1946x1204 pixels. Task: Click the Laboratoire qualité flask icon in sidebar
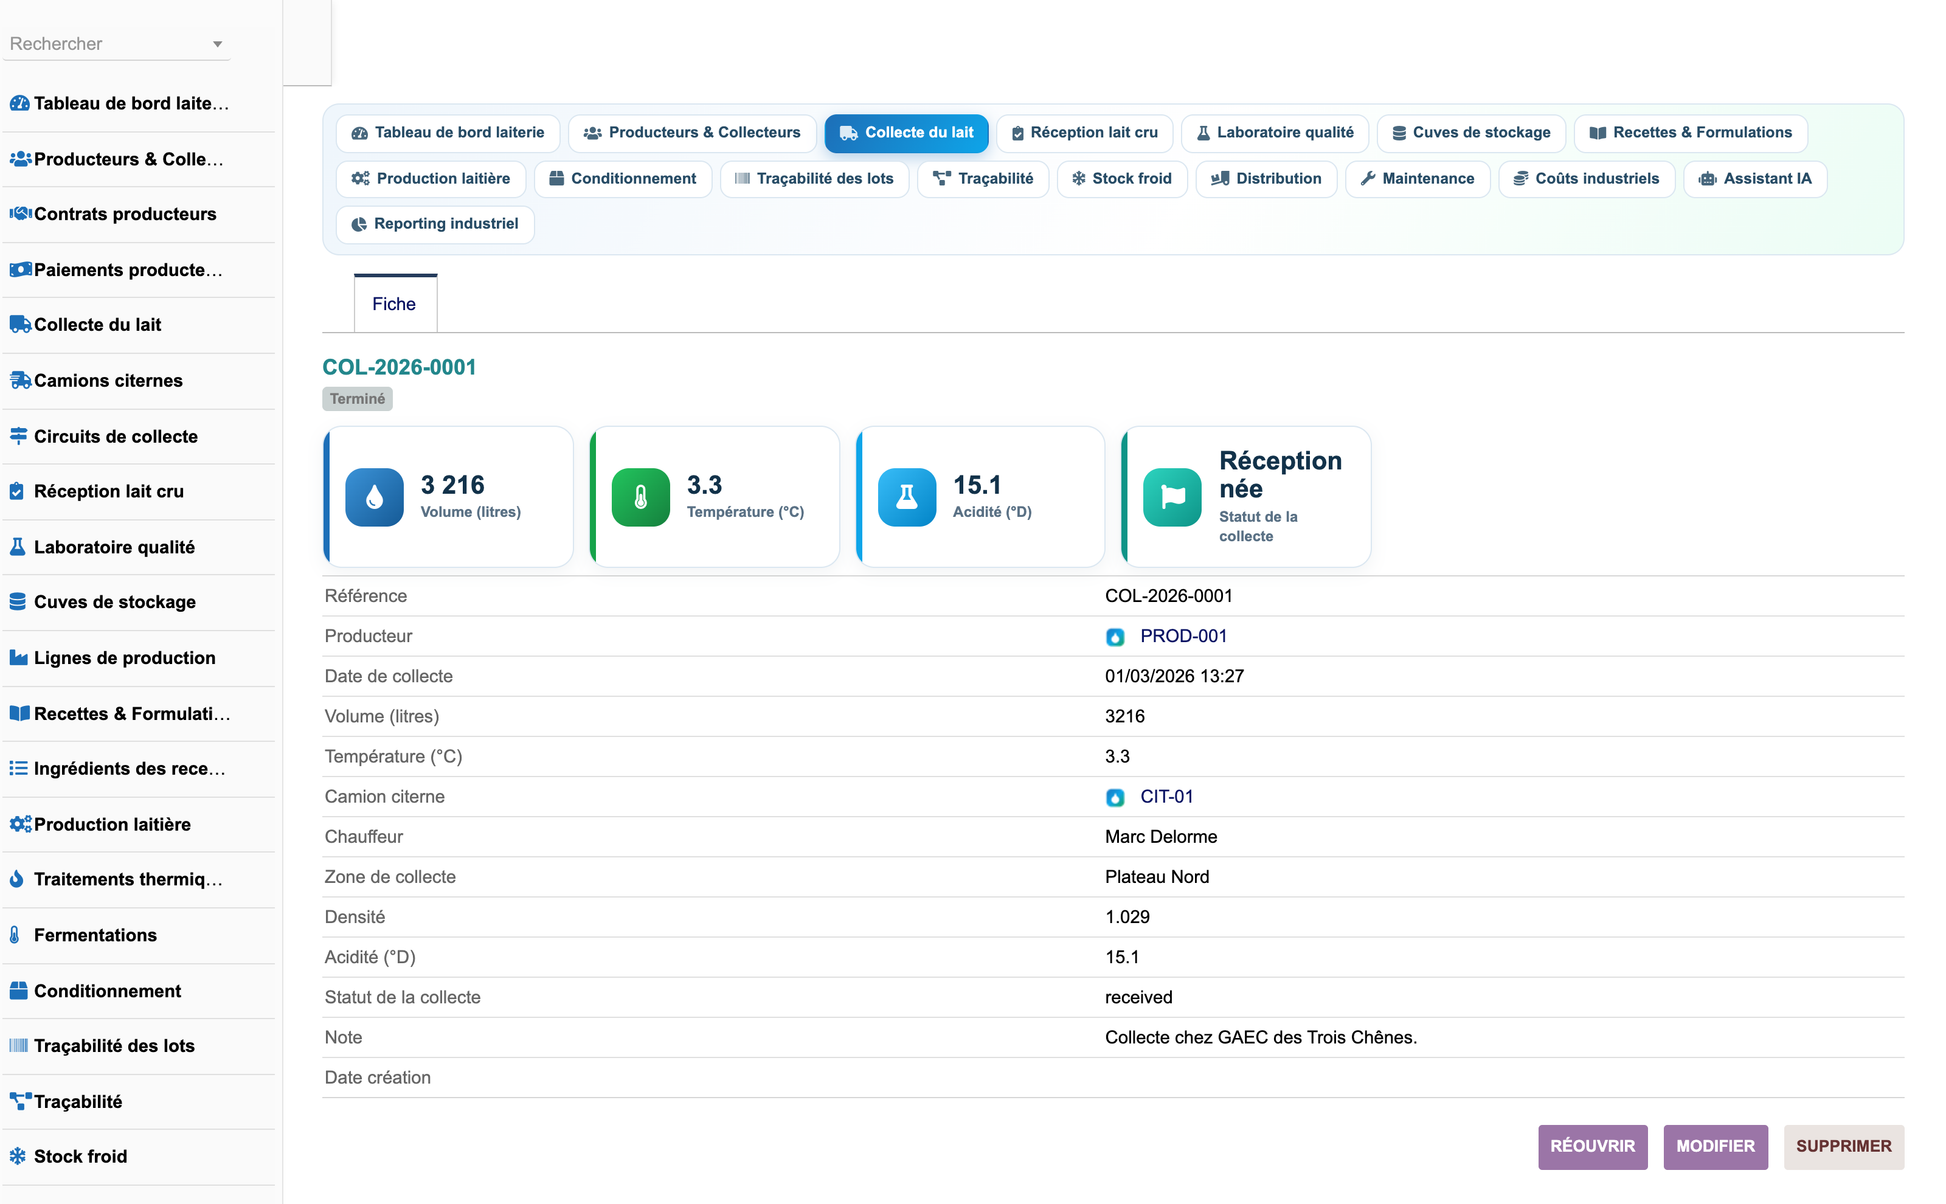(17, 547)
